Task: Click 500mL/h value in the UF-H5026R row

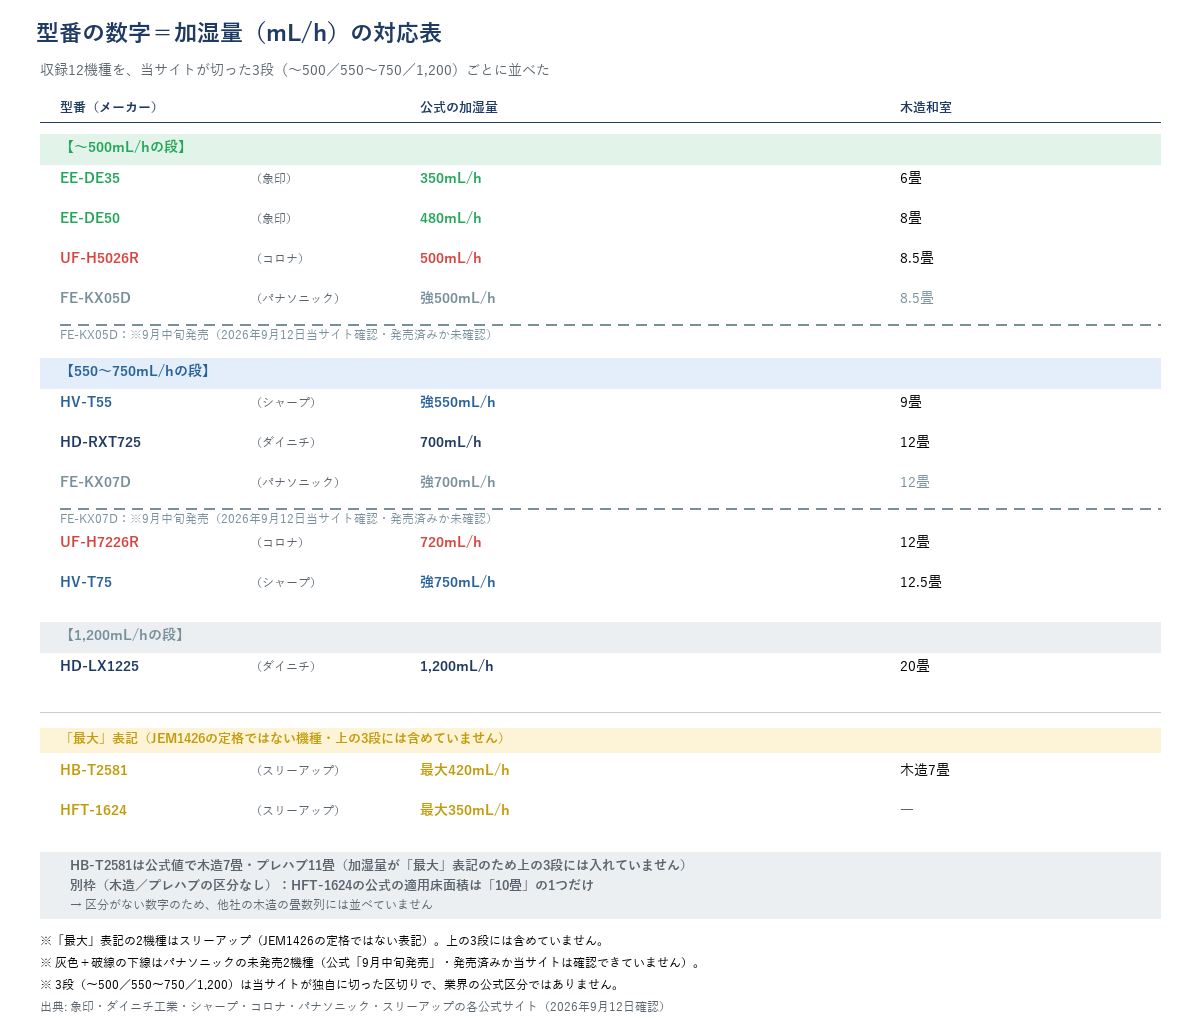Action: [x=451, y=258]
